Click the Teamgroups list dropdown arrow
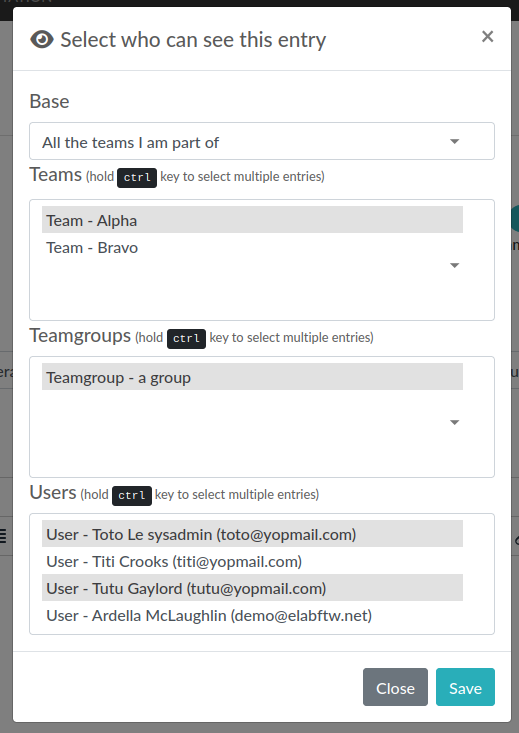Viewport: 519px width, 733px height. point(454,423)
